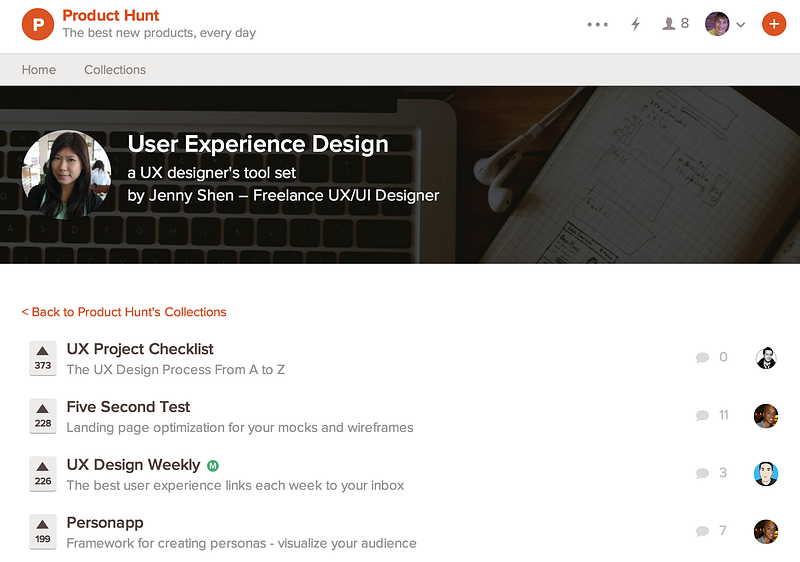Click the orange plus submit button
This screenshot has width=800, height=562.
pos(773,24)
